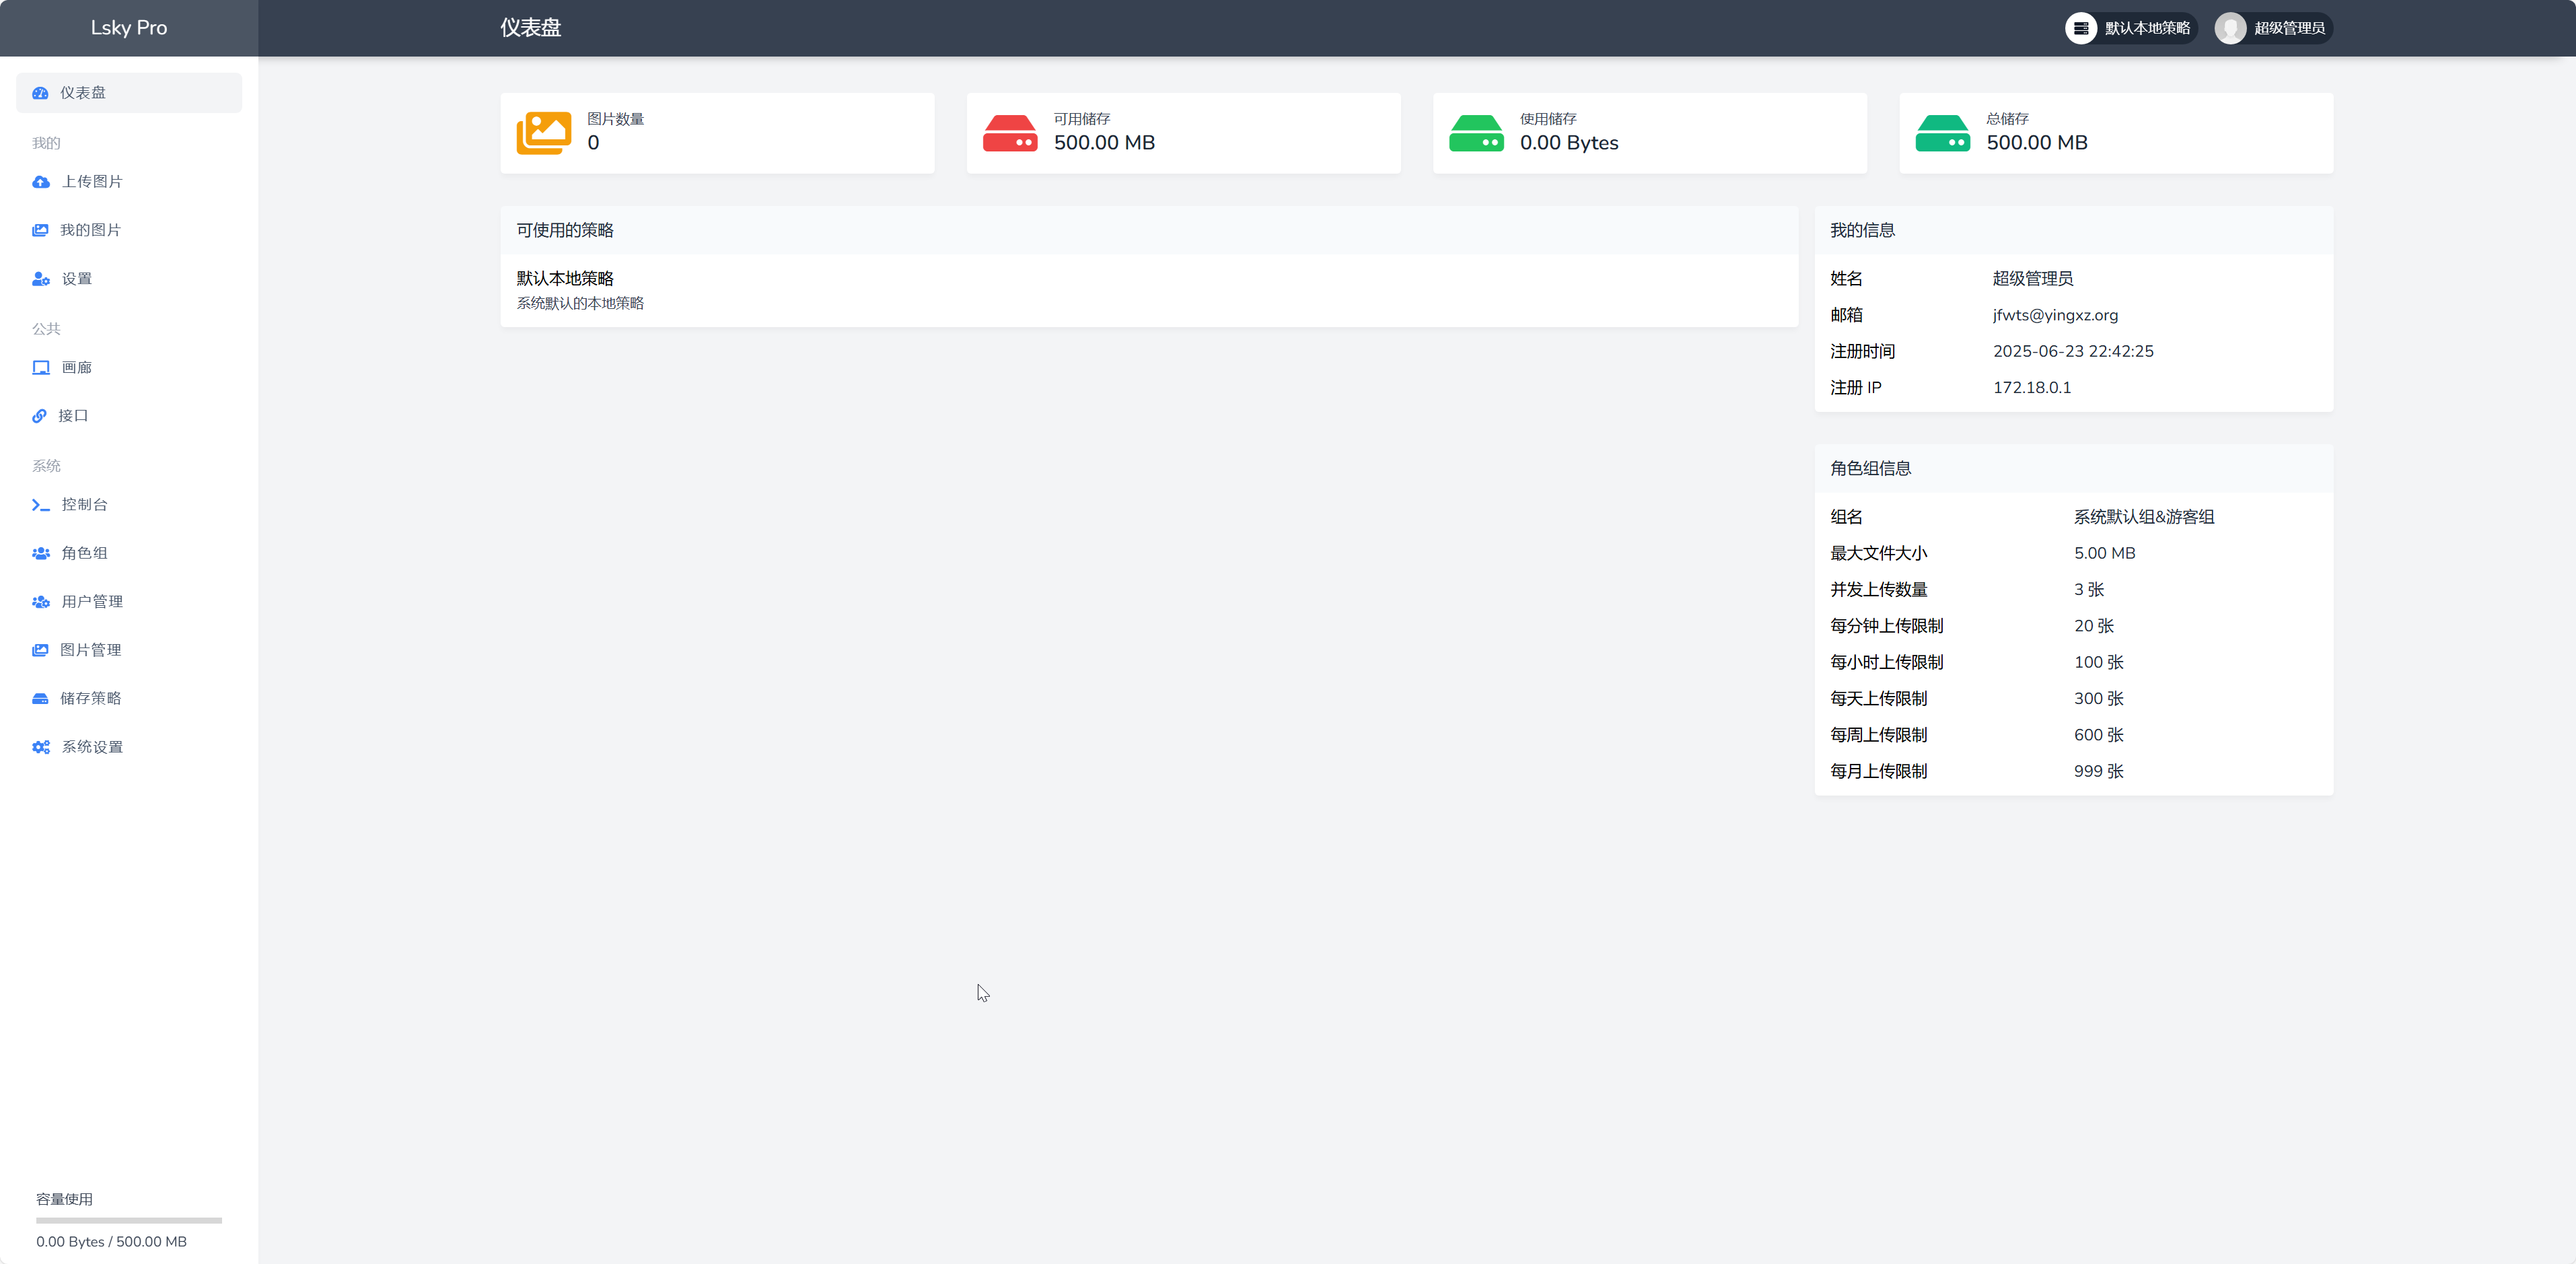Image resolution: width=2576 pixels, height=1264 pixels.
Task: Click the 角色组信息 panel heading
Action: click(1870, 468)
